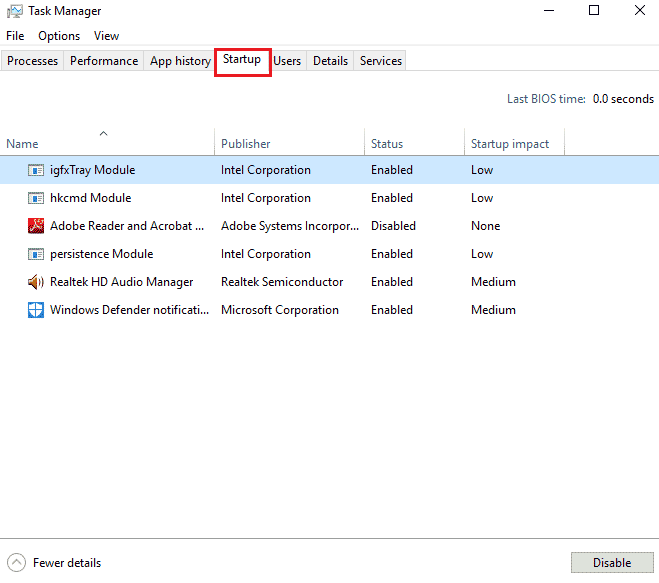Image resolution: width=659 pixels, height=583 pixels.
Task: Click the Medium impact of Windows Defender
Action: point(493,310)
